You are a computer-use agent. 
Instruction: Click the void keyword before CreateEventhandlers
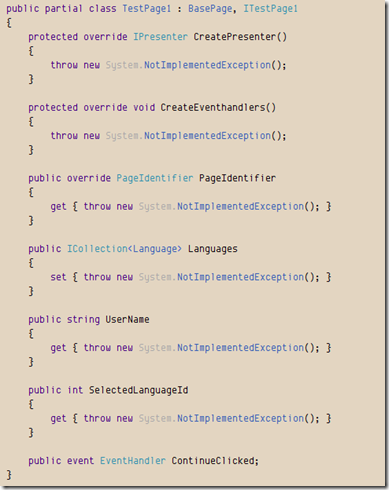pos(144,107)
